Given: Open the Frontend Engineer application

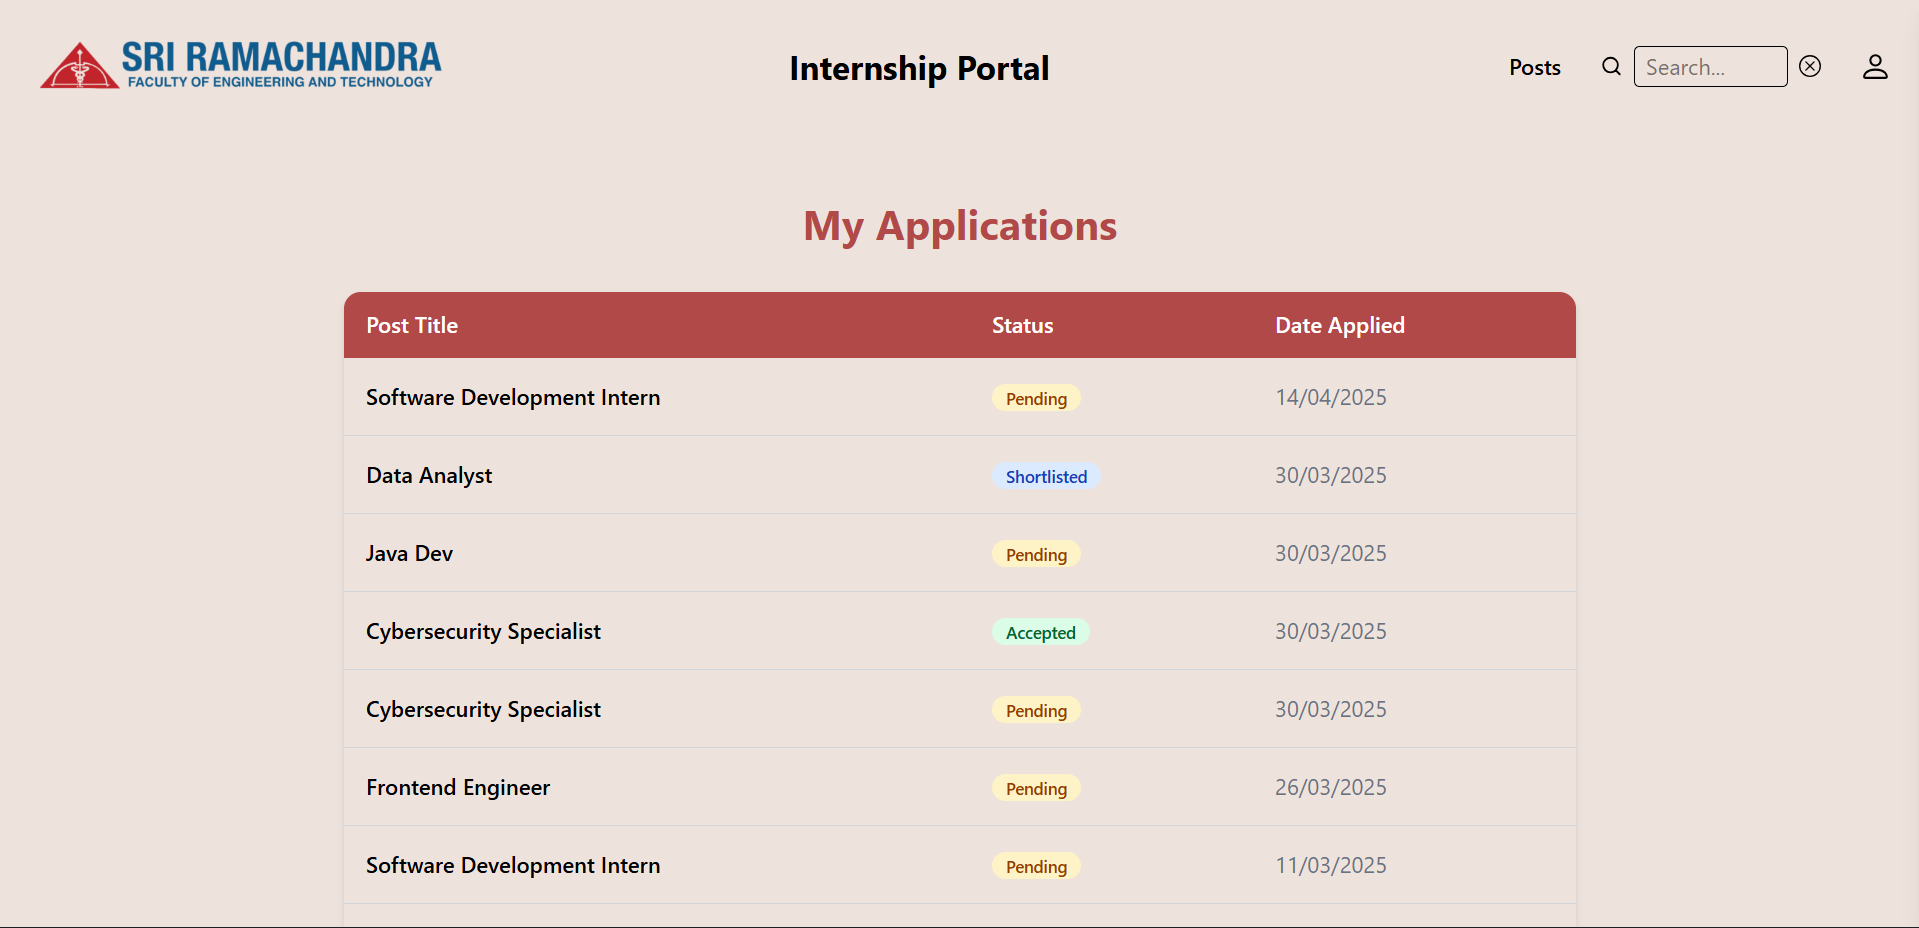Looking at the screenshot, I should tap(458, 787).
